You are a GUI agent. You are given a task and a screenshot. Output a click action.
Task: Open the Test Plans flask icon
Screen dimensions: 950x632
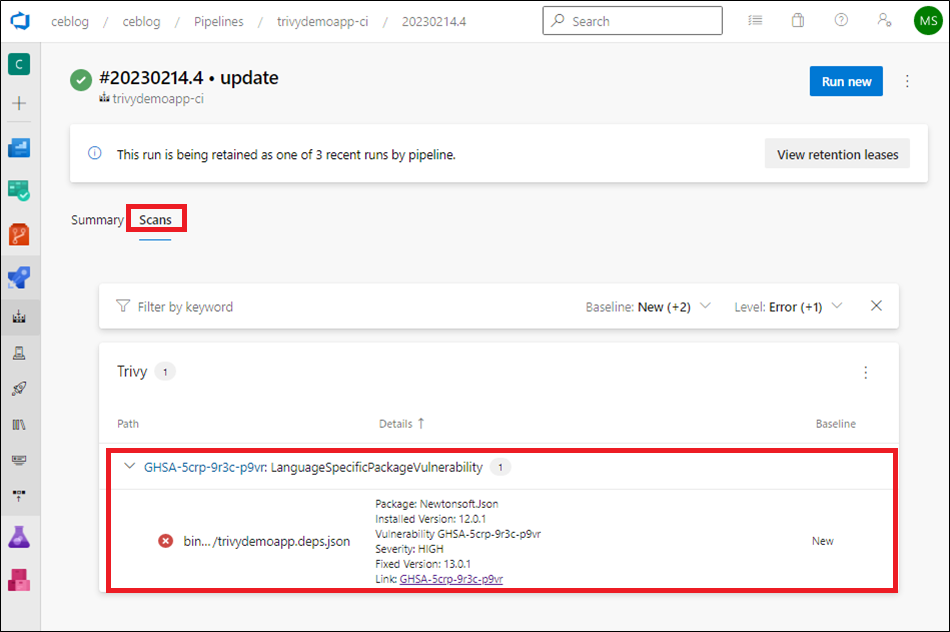click(x=19, y=537)
